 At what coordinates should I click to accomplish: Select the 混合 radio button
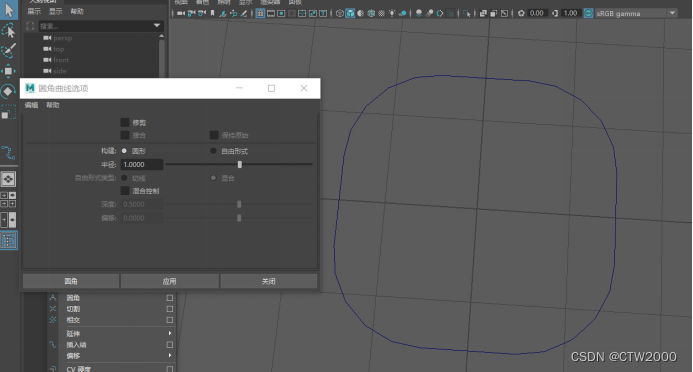pyautogui.click(x=213, y=178)
